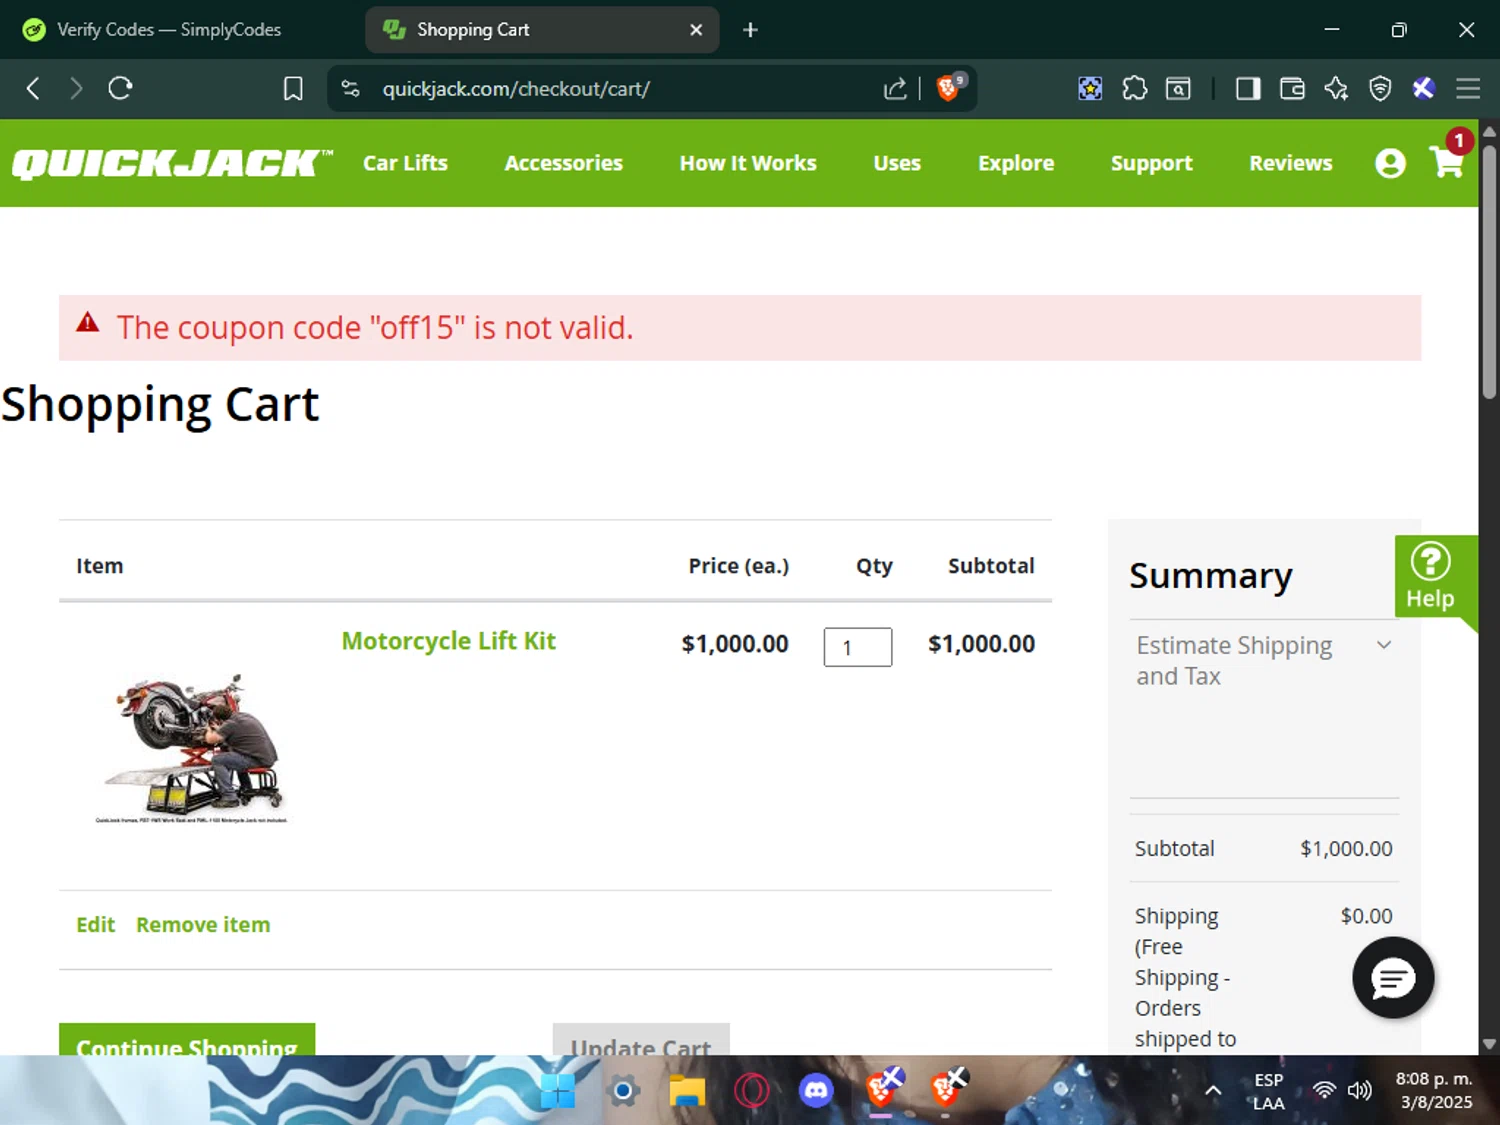Screen dimensions: 1500x1125
Task: Open a new browser tab
Action: pyautogui.click(x=750, y=30)
